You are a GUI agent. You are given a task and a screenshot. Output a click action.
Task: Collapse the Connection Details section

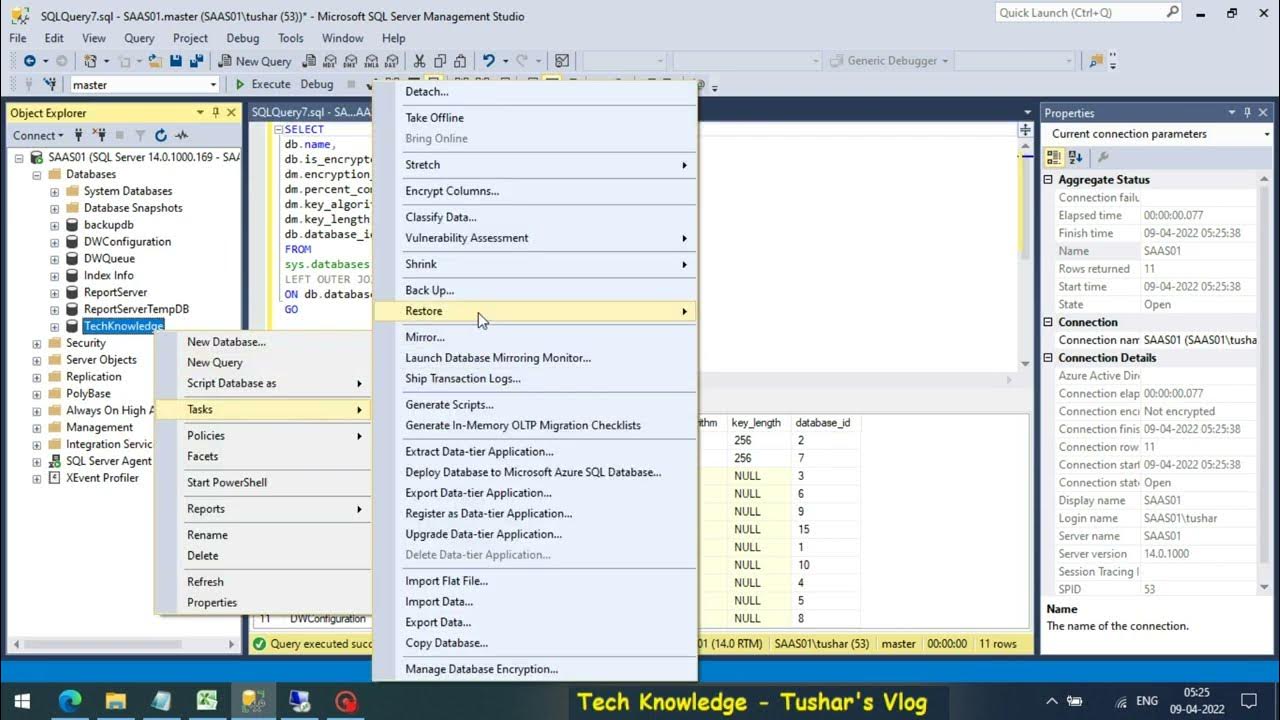point(1049,358)
